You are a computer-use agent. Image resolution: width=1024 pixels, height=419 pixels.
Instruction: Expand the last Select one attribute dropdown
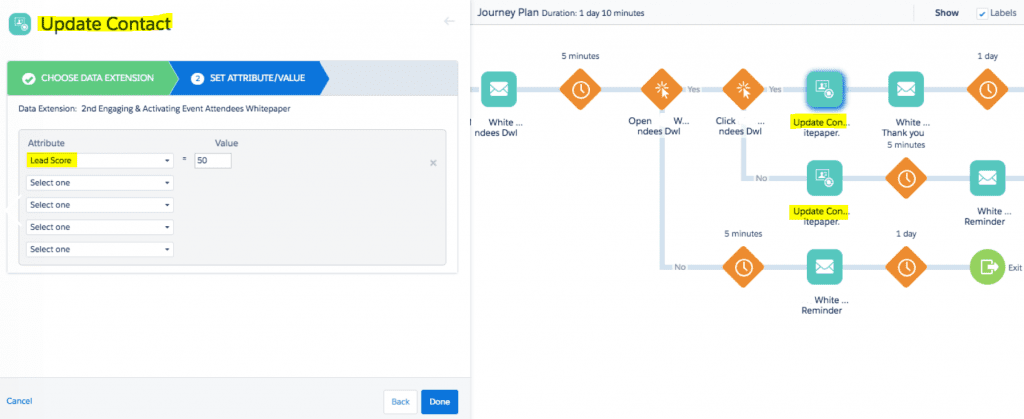pyautogui.click(x=100, y=249)
